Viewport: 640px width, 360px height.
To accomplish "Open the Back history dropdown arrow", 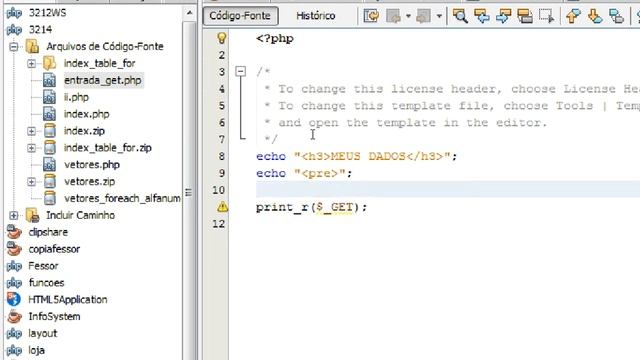I will point(408,16).
